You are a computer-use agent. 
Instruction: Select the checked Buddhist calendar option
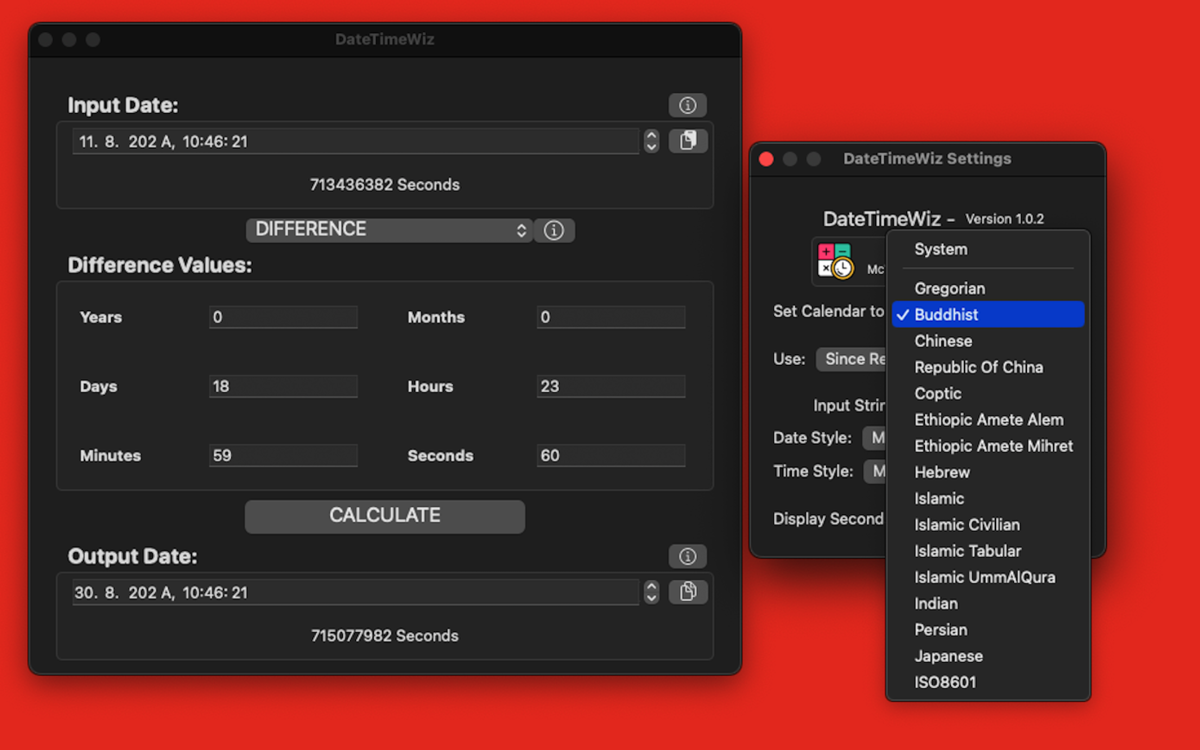click(x=988, y=314)
